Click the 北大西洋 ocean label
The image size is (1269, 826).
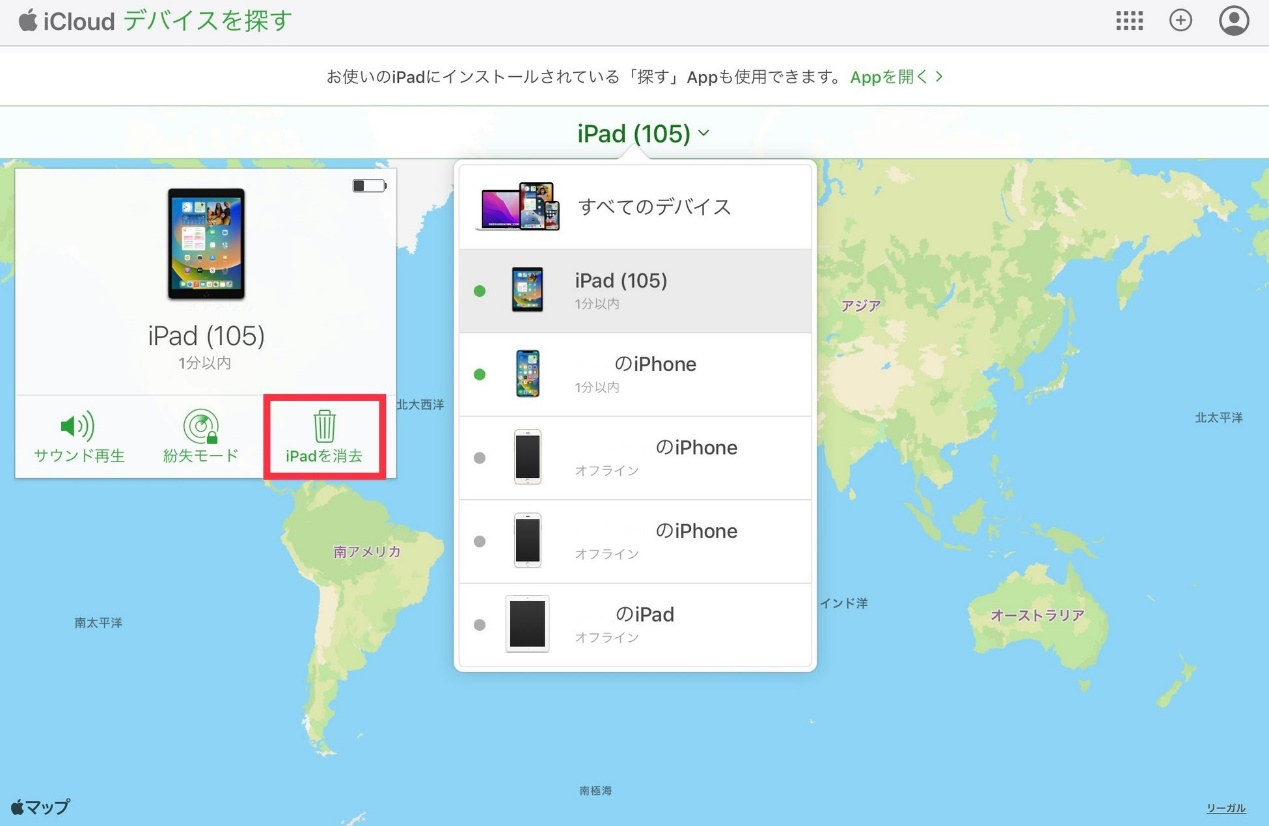pos(419,405)
